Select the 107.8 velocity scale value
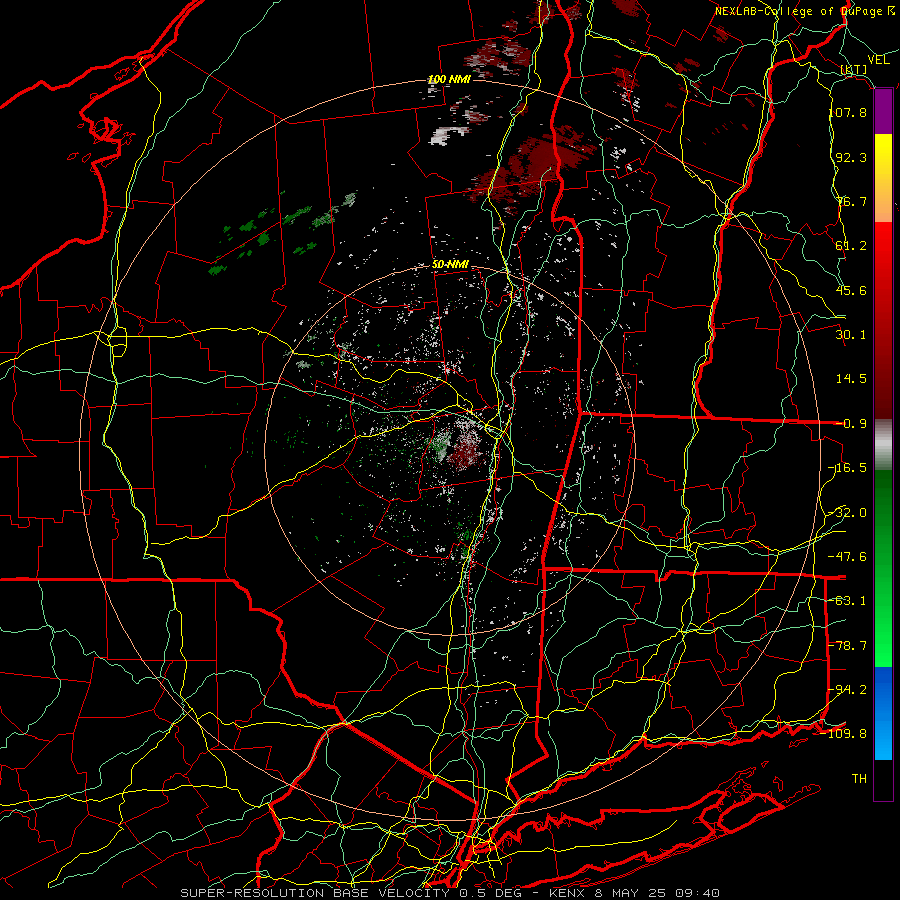 pos(848,112)
